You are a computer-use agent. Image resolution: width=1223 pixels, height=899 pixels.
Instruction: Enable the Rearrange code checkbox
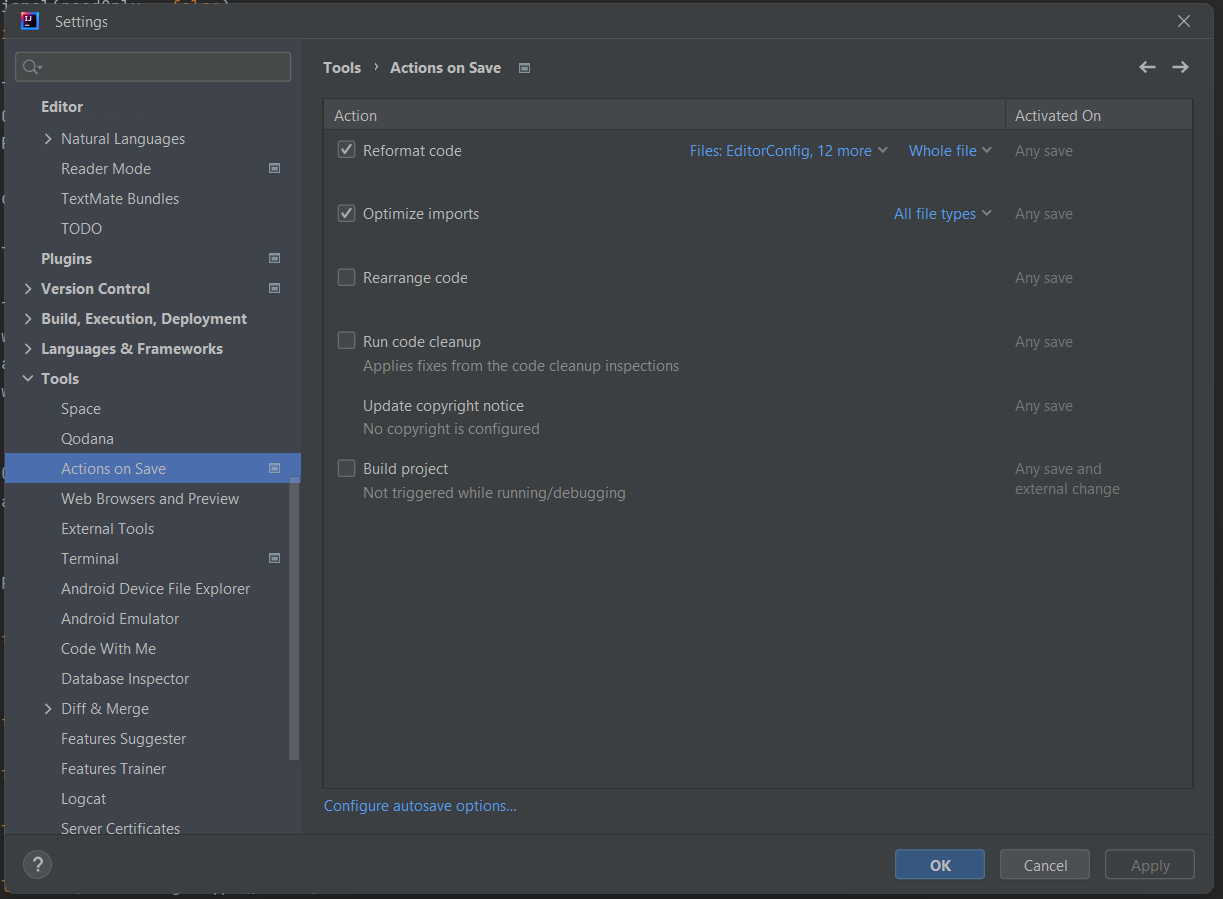347,277
